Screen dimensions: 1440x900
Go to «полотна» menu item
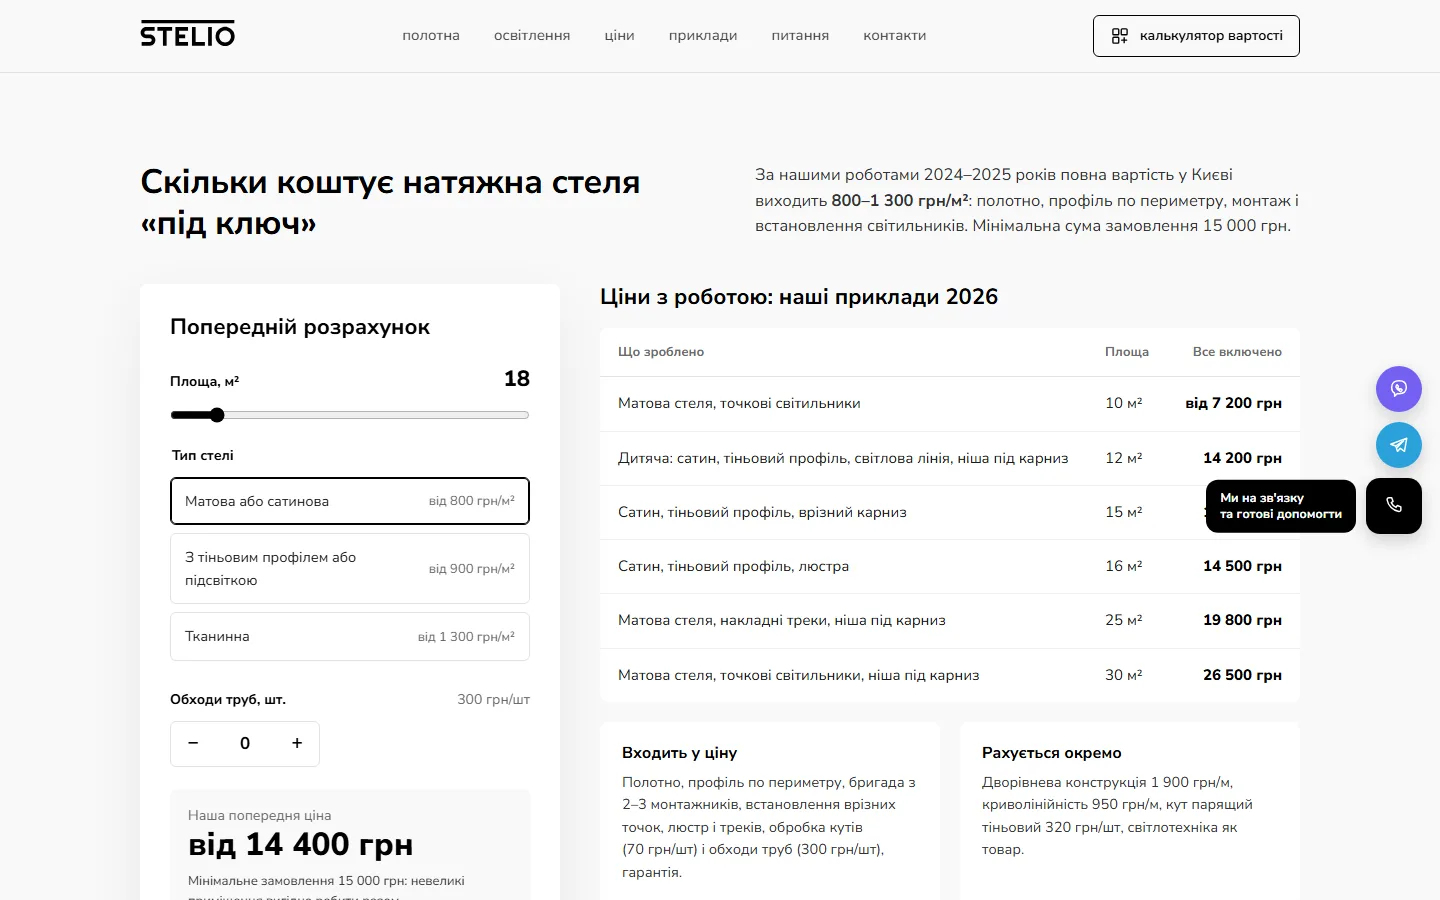click(x=431, y=35)
